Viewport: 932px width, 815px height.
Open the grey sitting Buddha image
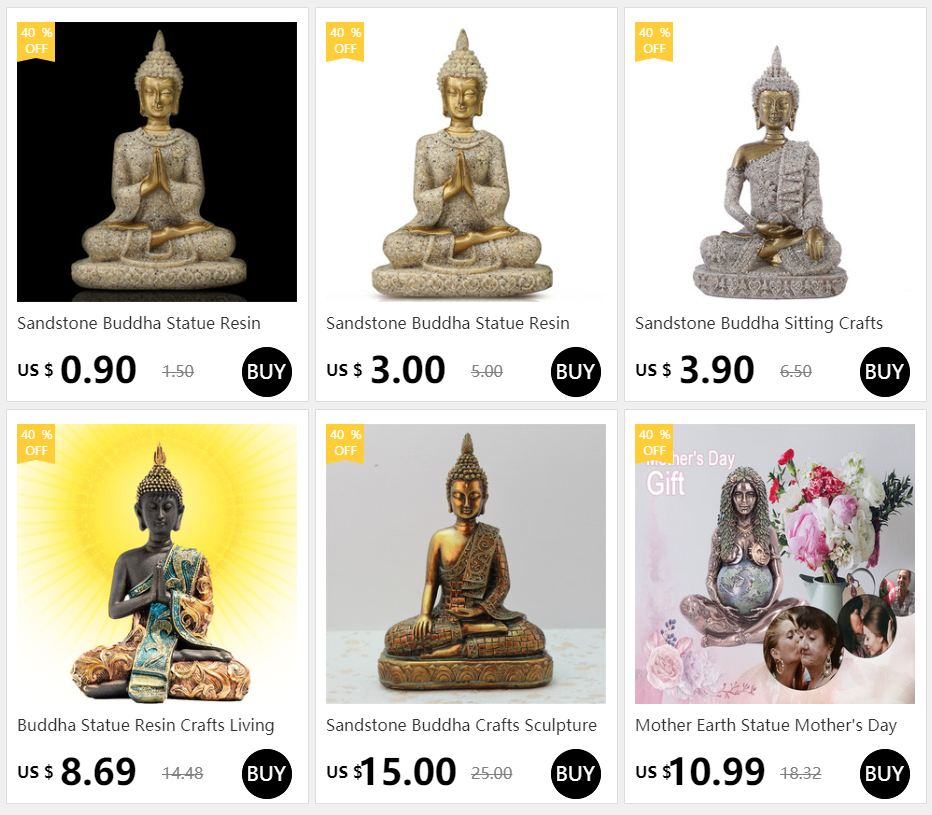[775, 162]
